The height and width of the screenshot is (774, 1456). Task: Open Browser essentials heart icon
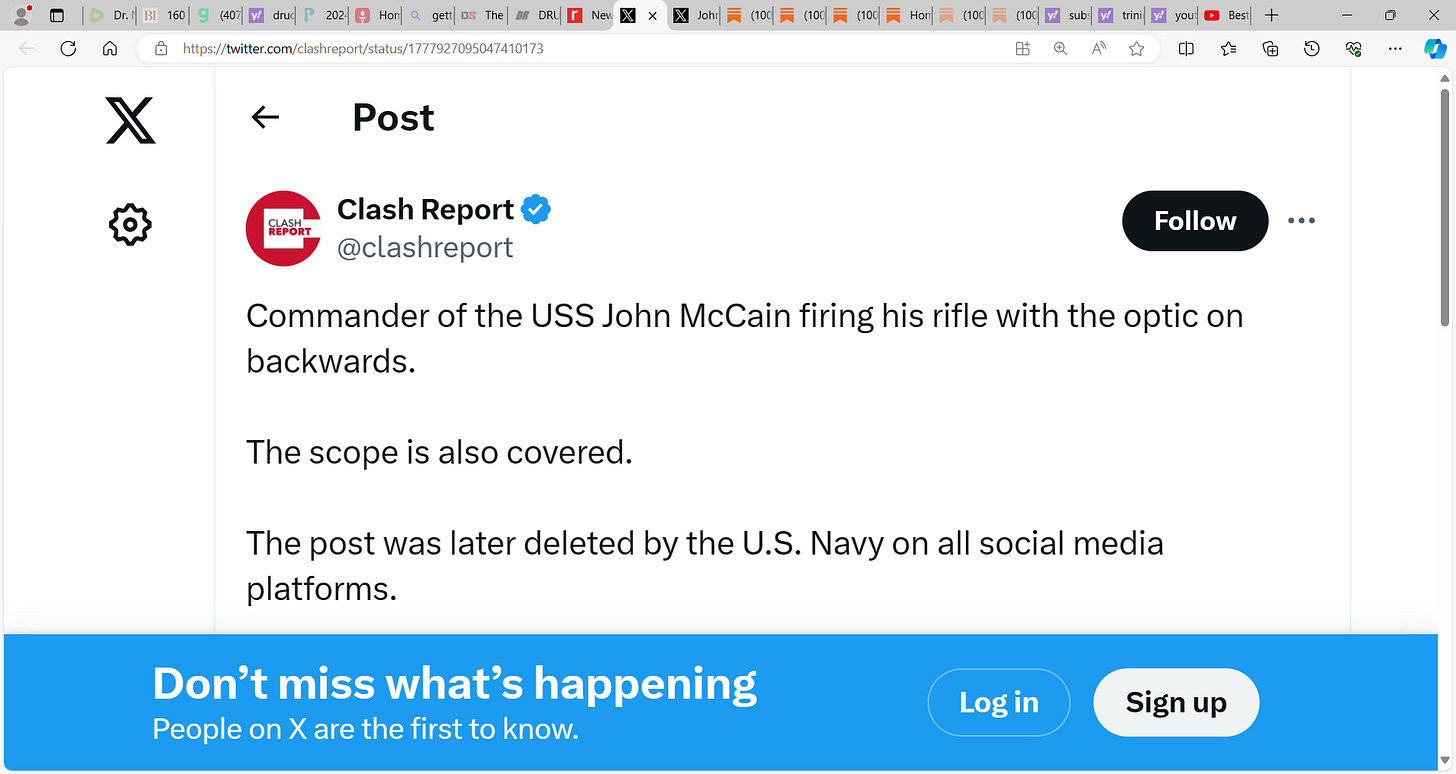pos(1353,48)
